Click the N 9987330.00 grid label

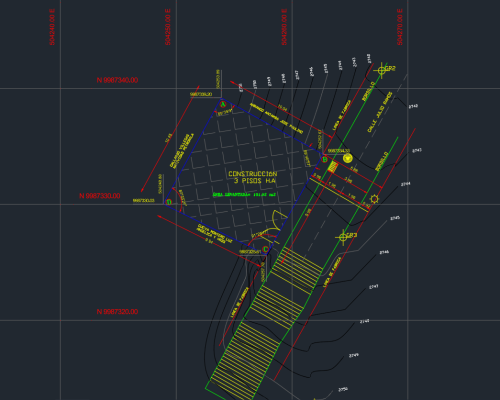click(x=100, y=196)
